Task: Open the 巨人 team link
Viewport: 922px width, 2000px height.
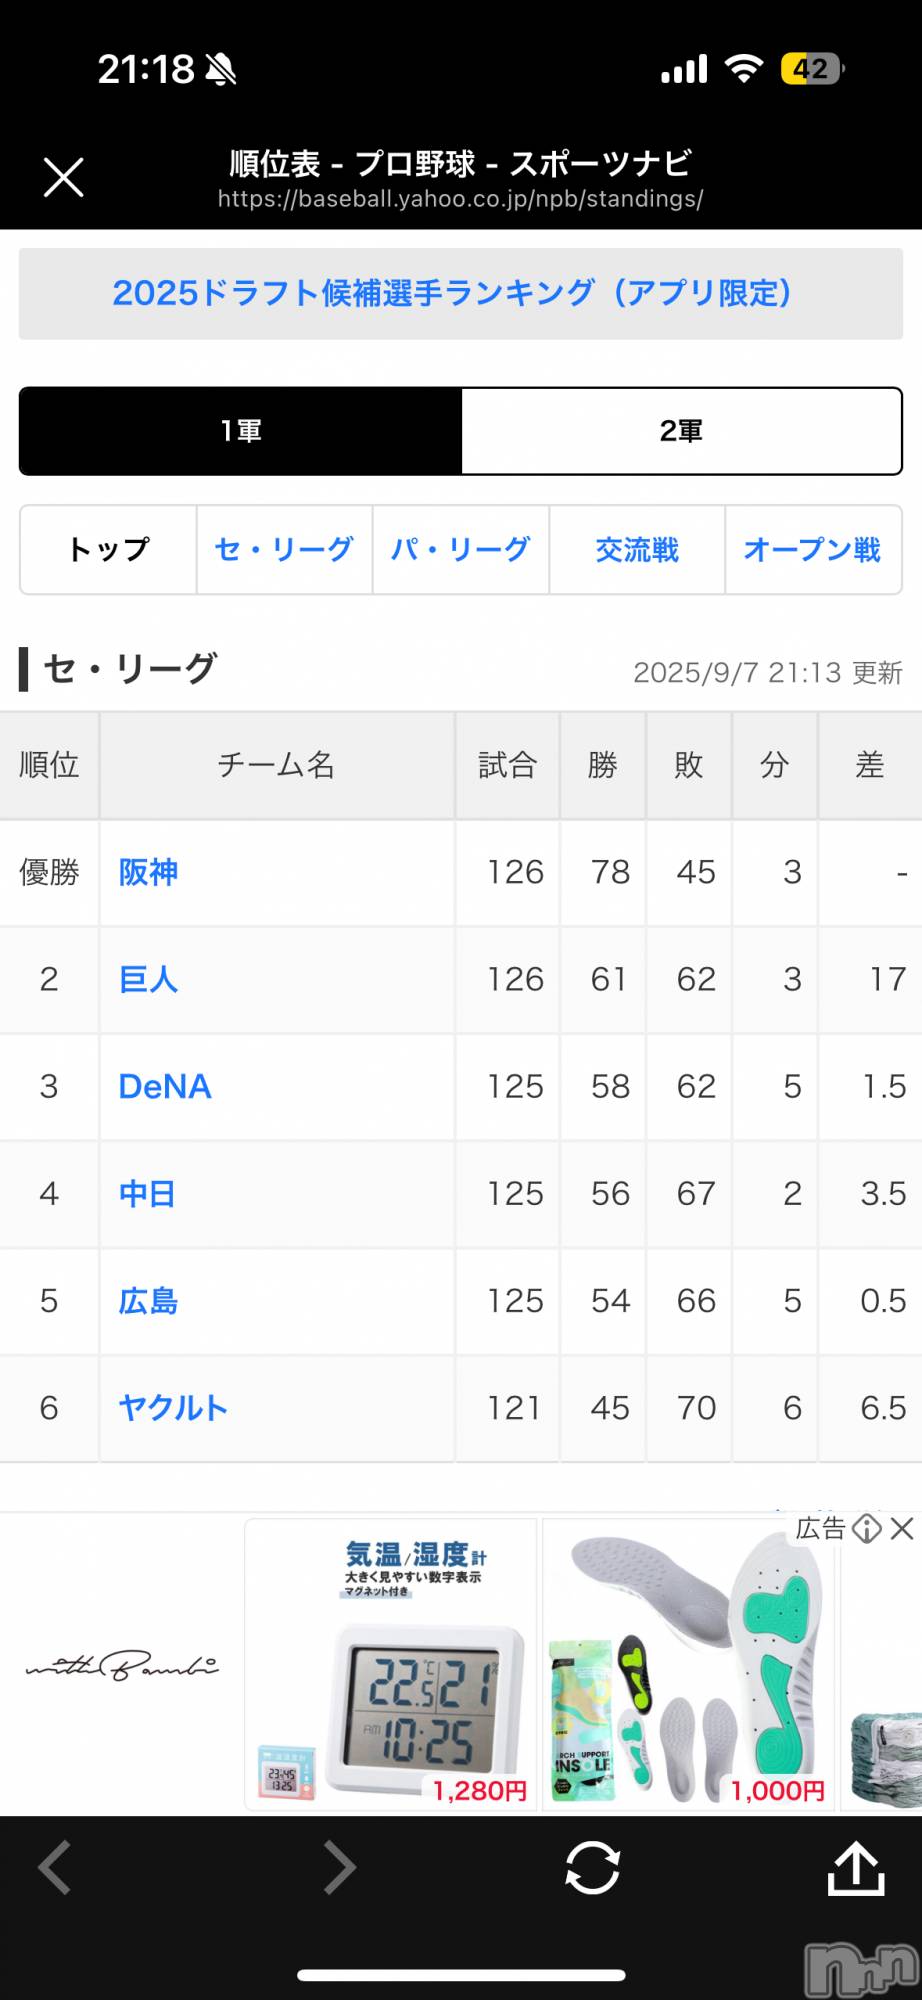Action: pyautogui.click(x=148, y=979)
